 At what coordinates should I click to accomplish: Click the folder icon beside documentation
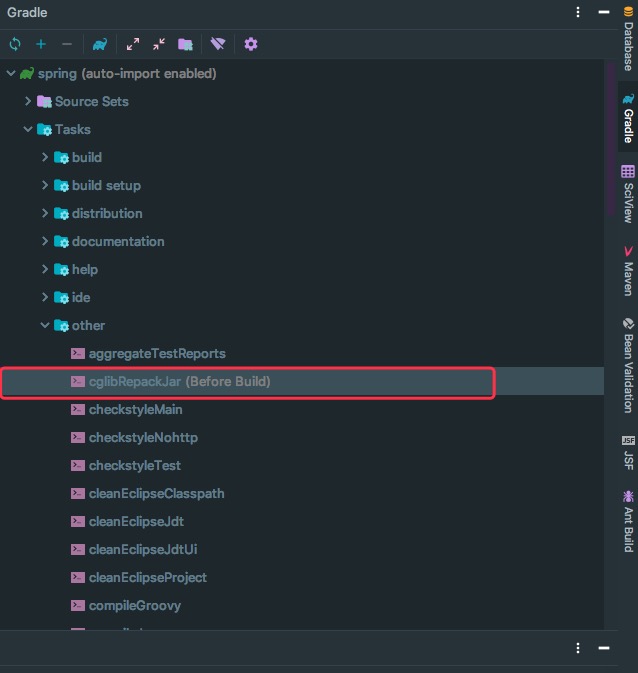[x=61, y=241]
